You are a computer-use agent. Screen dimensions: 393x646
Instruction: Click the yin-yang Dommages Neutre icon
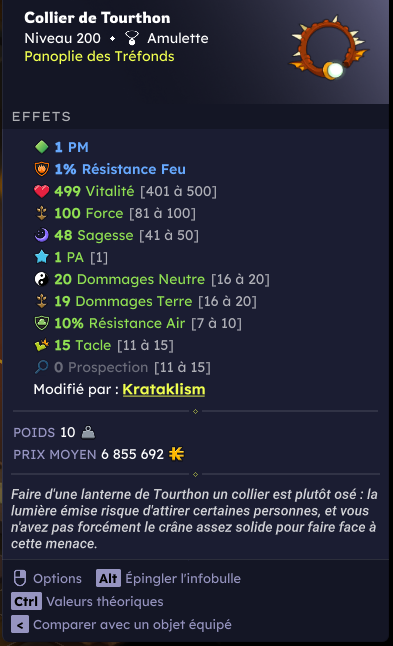coord(42,279)
